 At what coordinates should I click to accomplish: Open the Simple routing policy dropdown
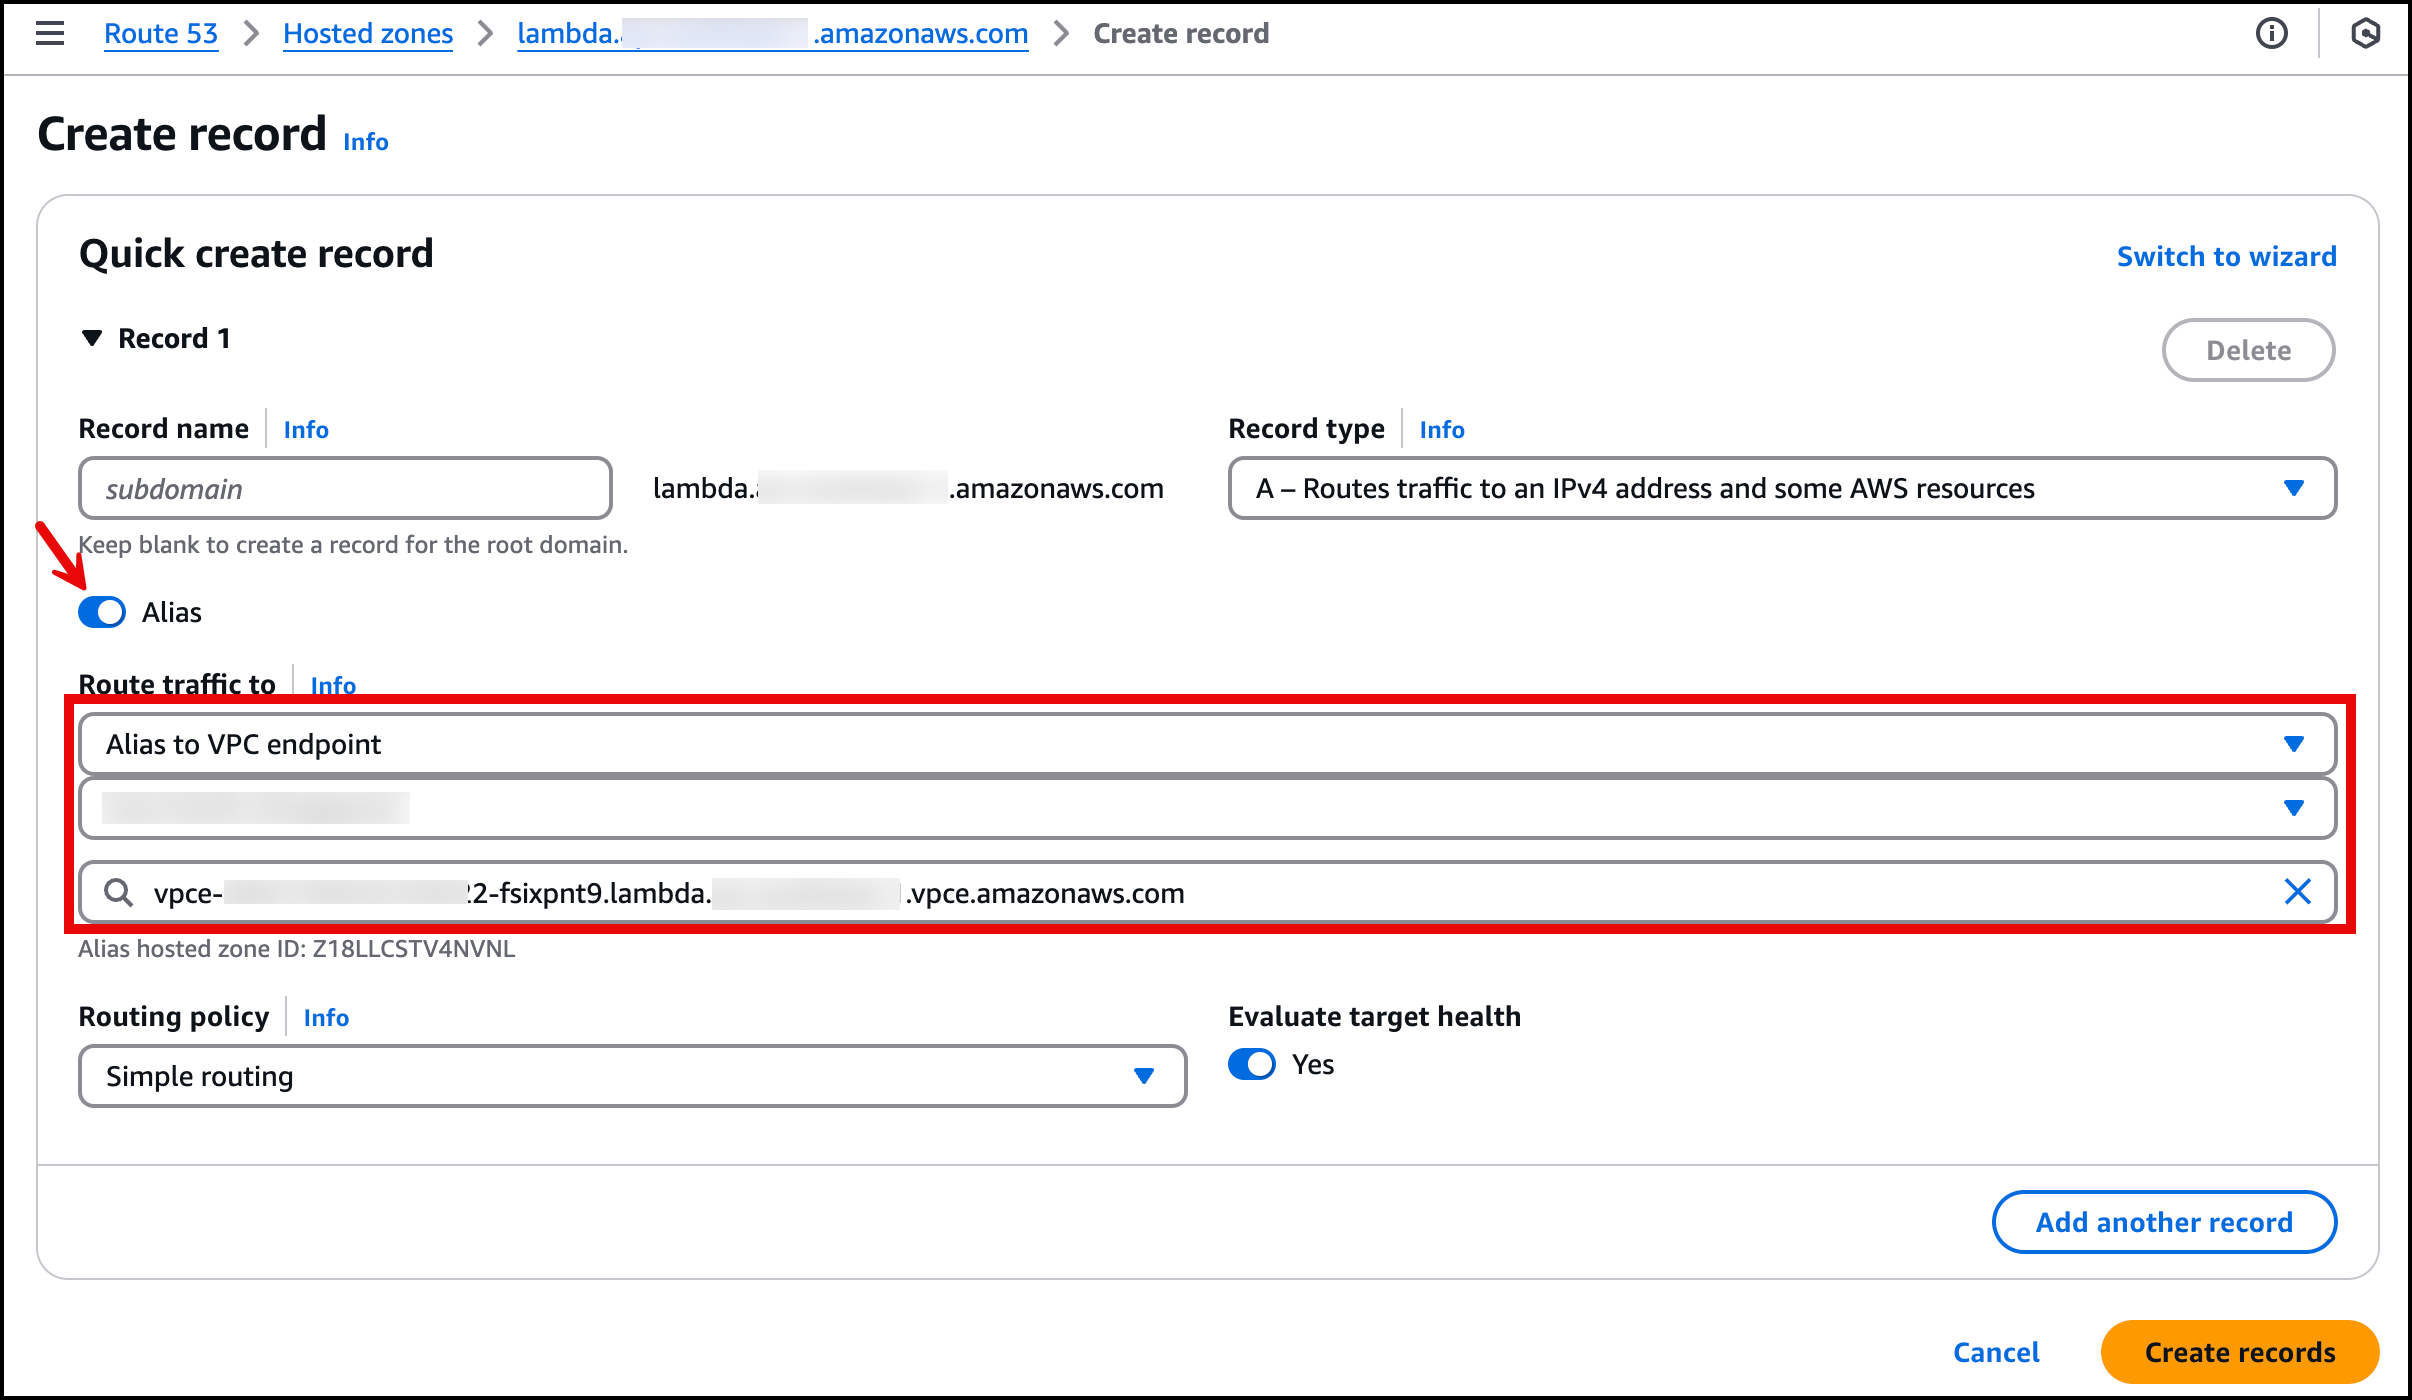pyautogui.click(x=632, y=1076)
